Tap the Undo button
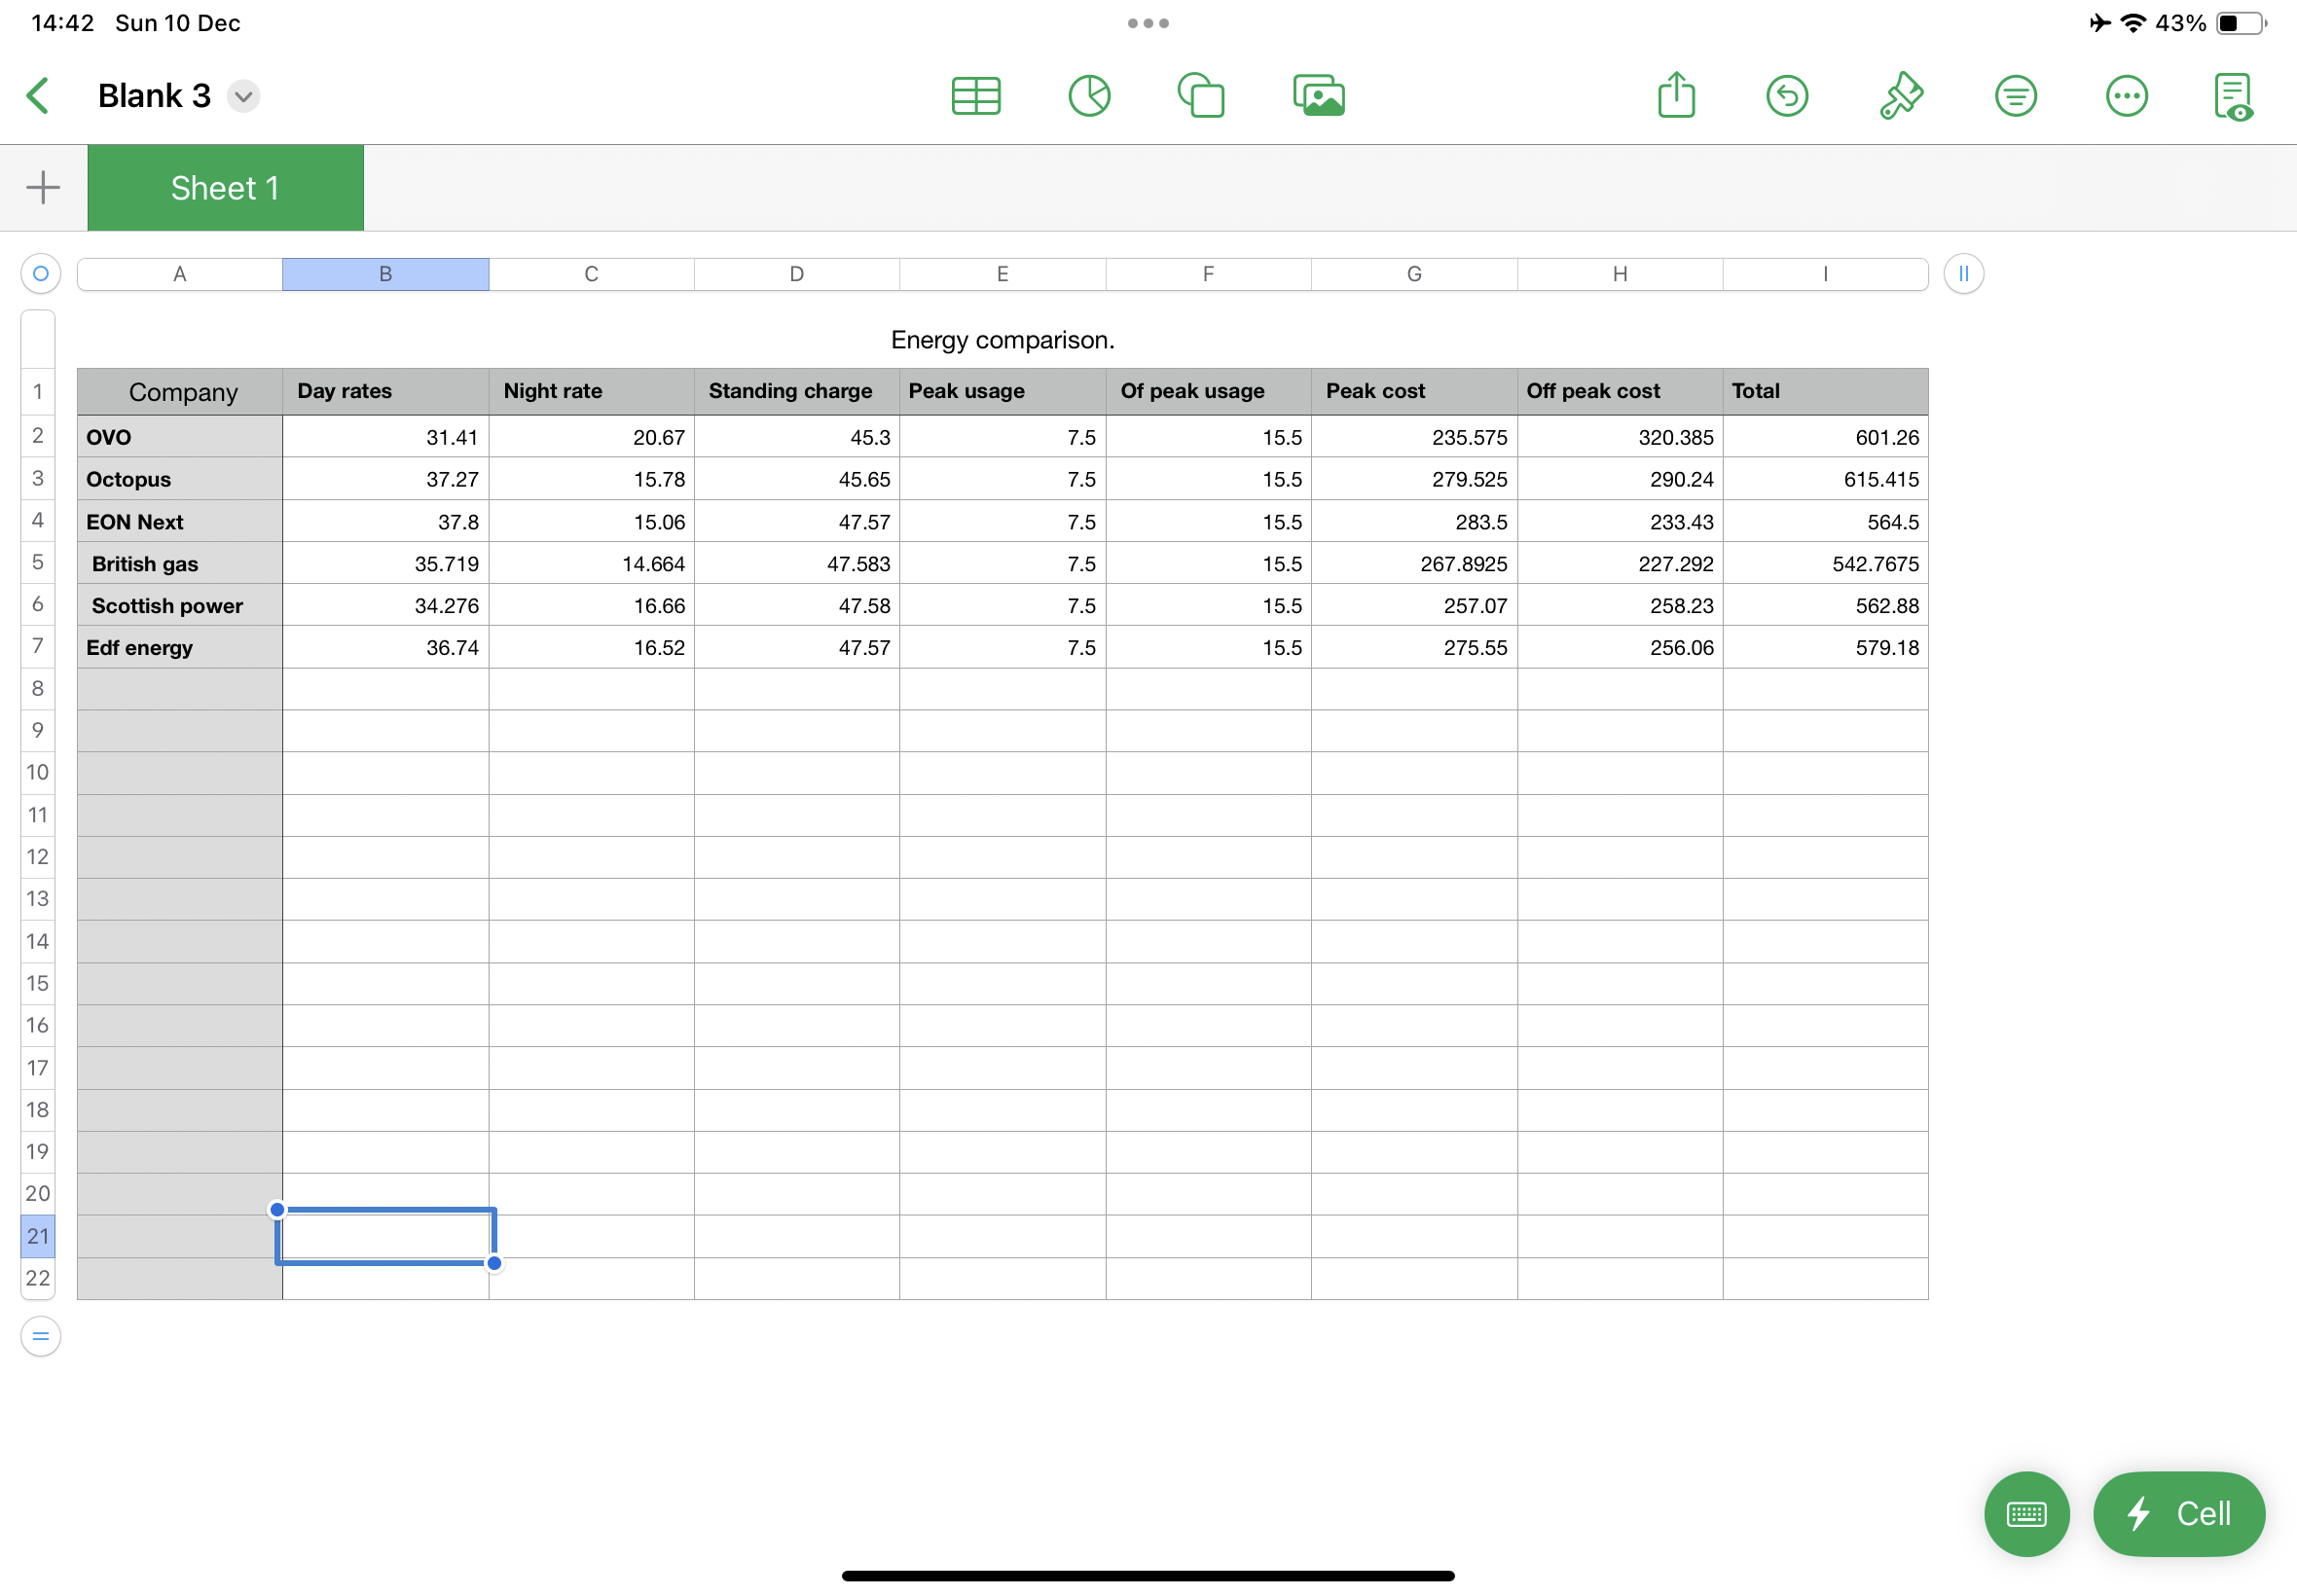This screenshot has width=2297, height=1596. 1787,96
